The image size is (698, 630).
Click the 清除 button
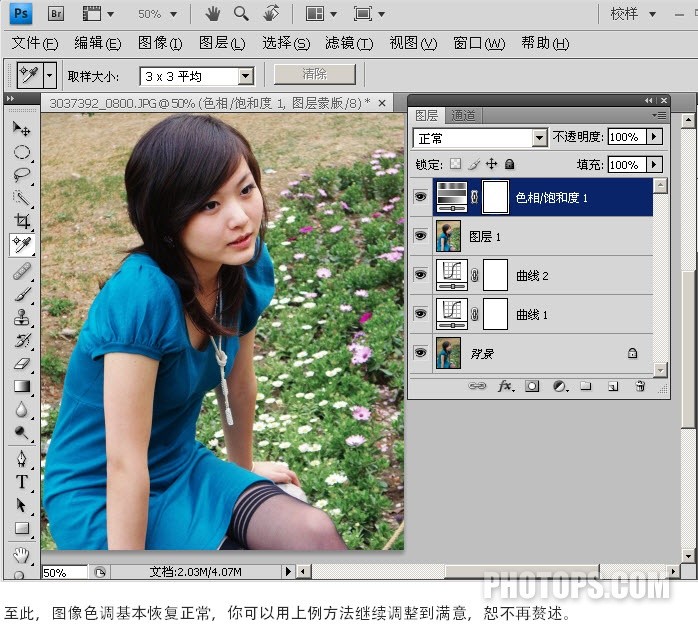[315, 74]
